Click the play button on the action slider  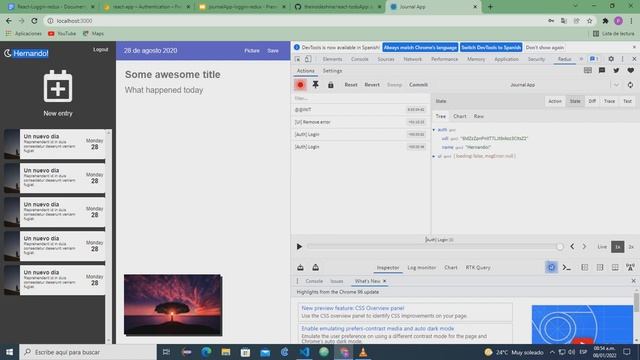point(299,247)
